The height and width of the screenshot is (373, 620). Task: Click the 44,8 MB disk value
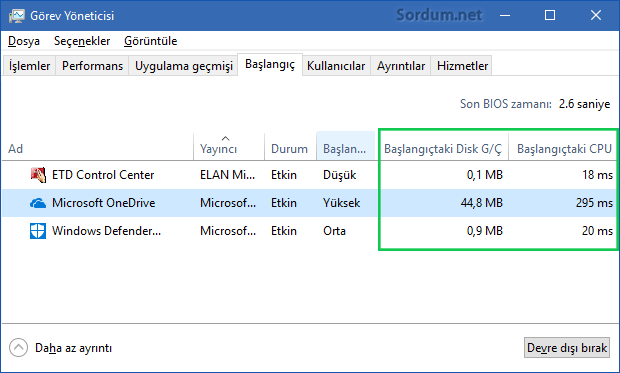click(x=482, y=203)
